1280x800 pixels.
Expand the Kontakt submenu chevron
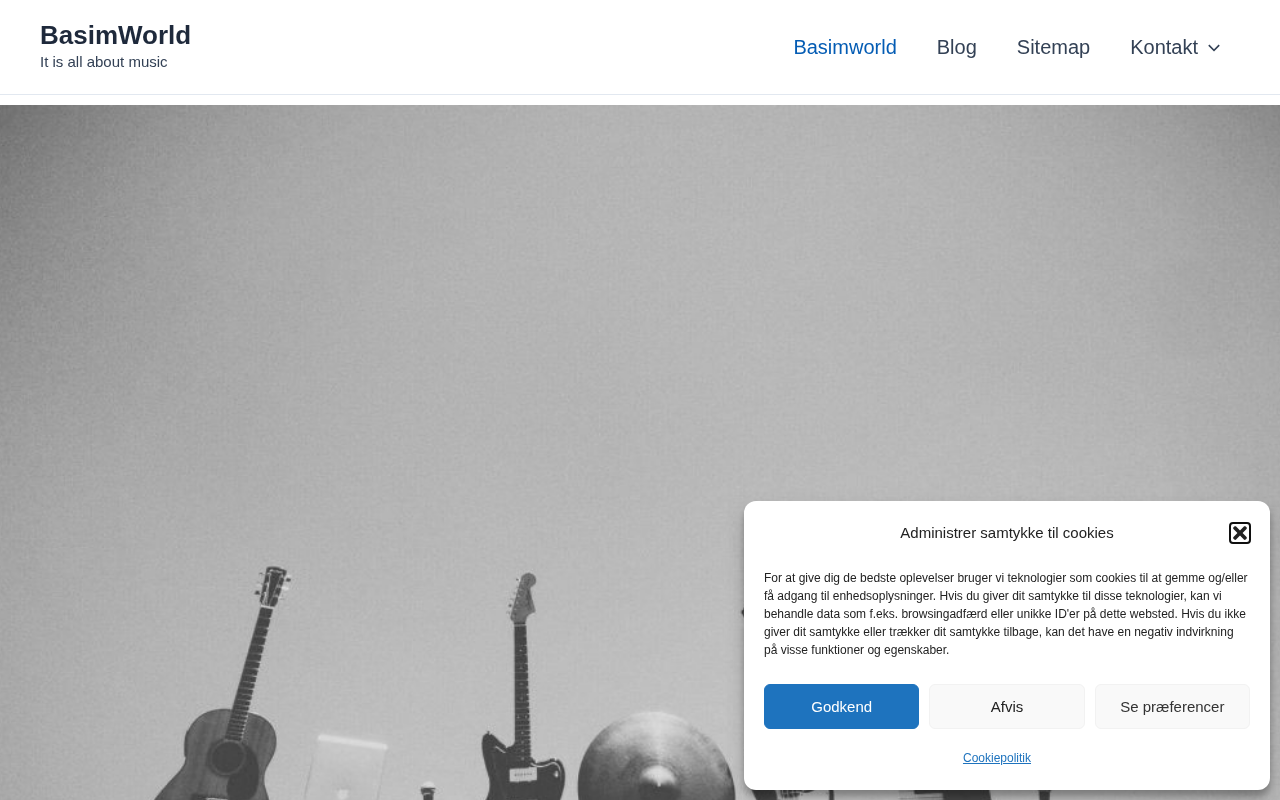(1214, 48)
